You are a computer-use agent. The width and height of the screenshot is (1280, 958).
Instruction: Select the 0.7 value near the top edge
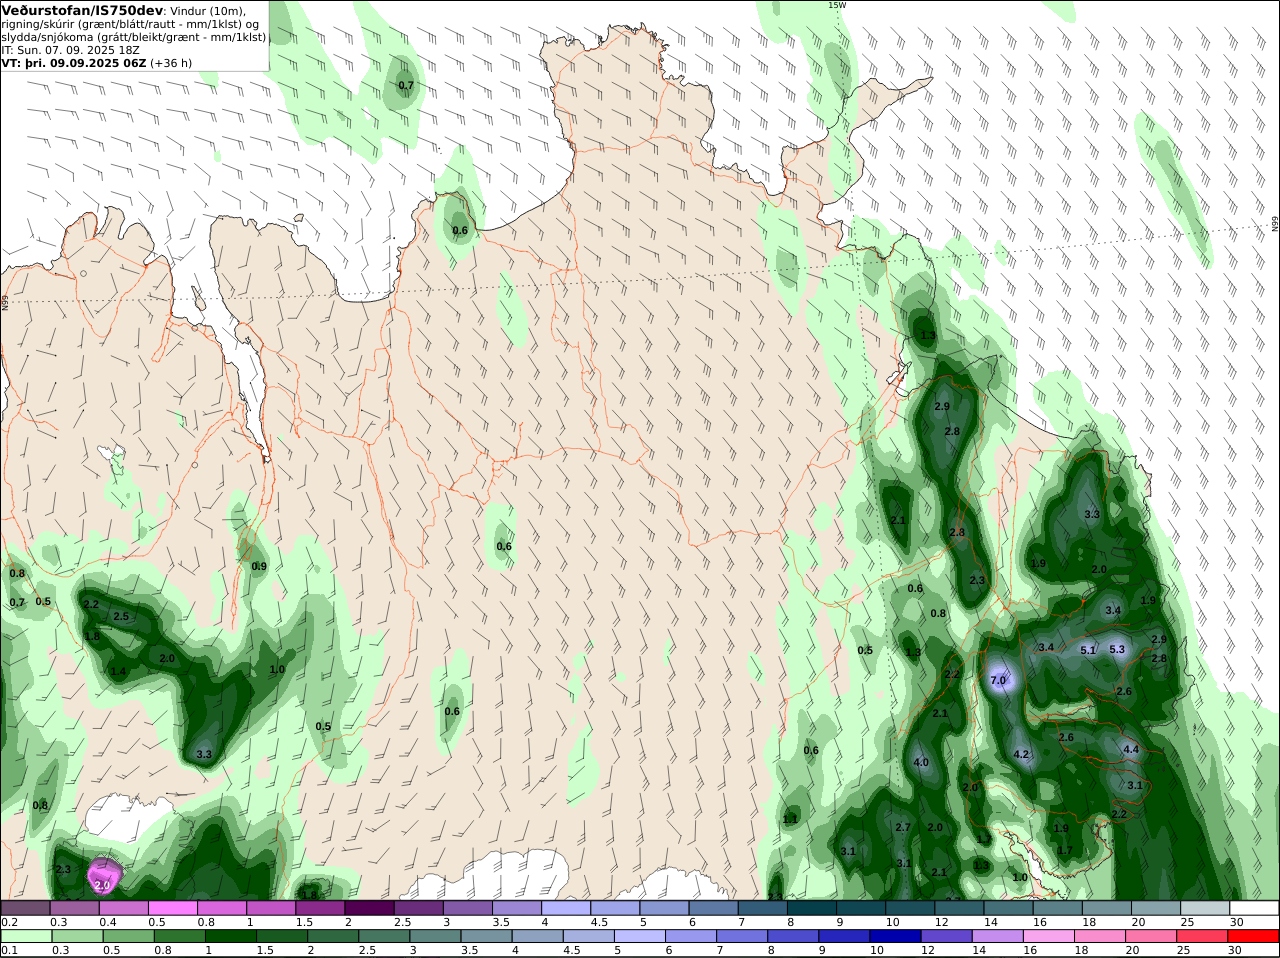click(406, 85)
